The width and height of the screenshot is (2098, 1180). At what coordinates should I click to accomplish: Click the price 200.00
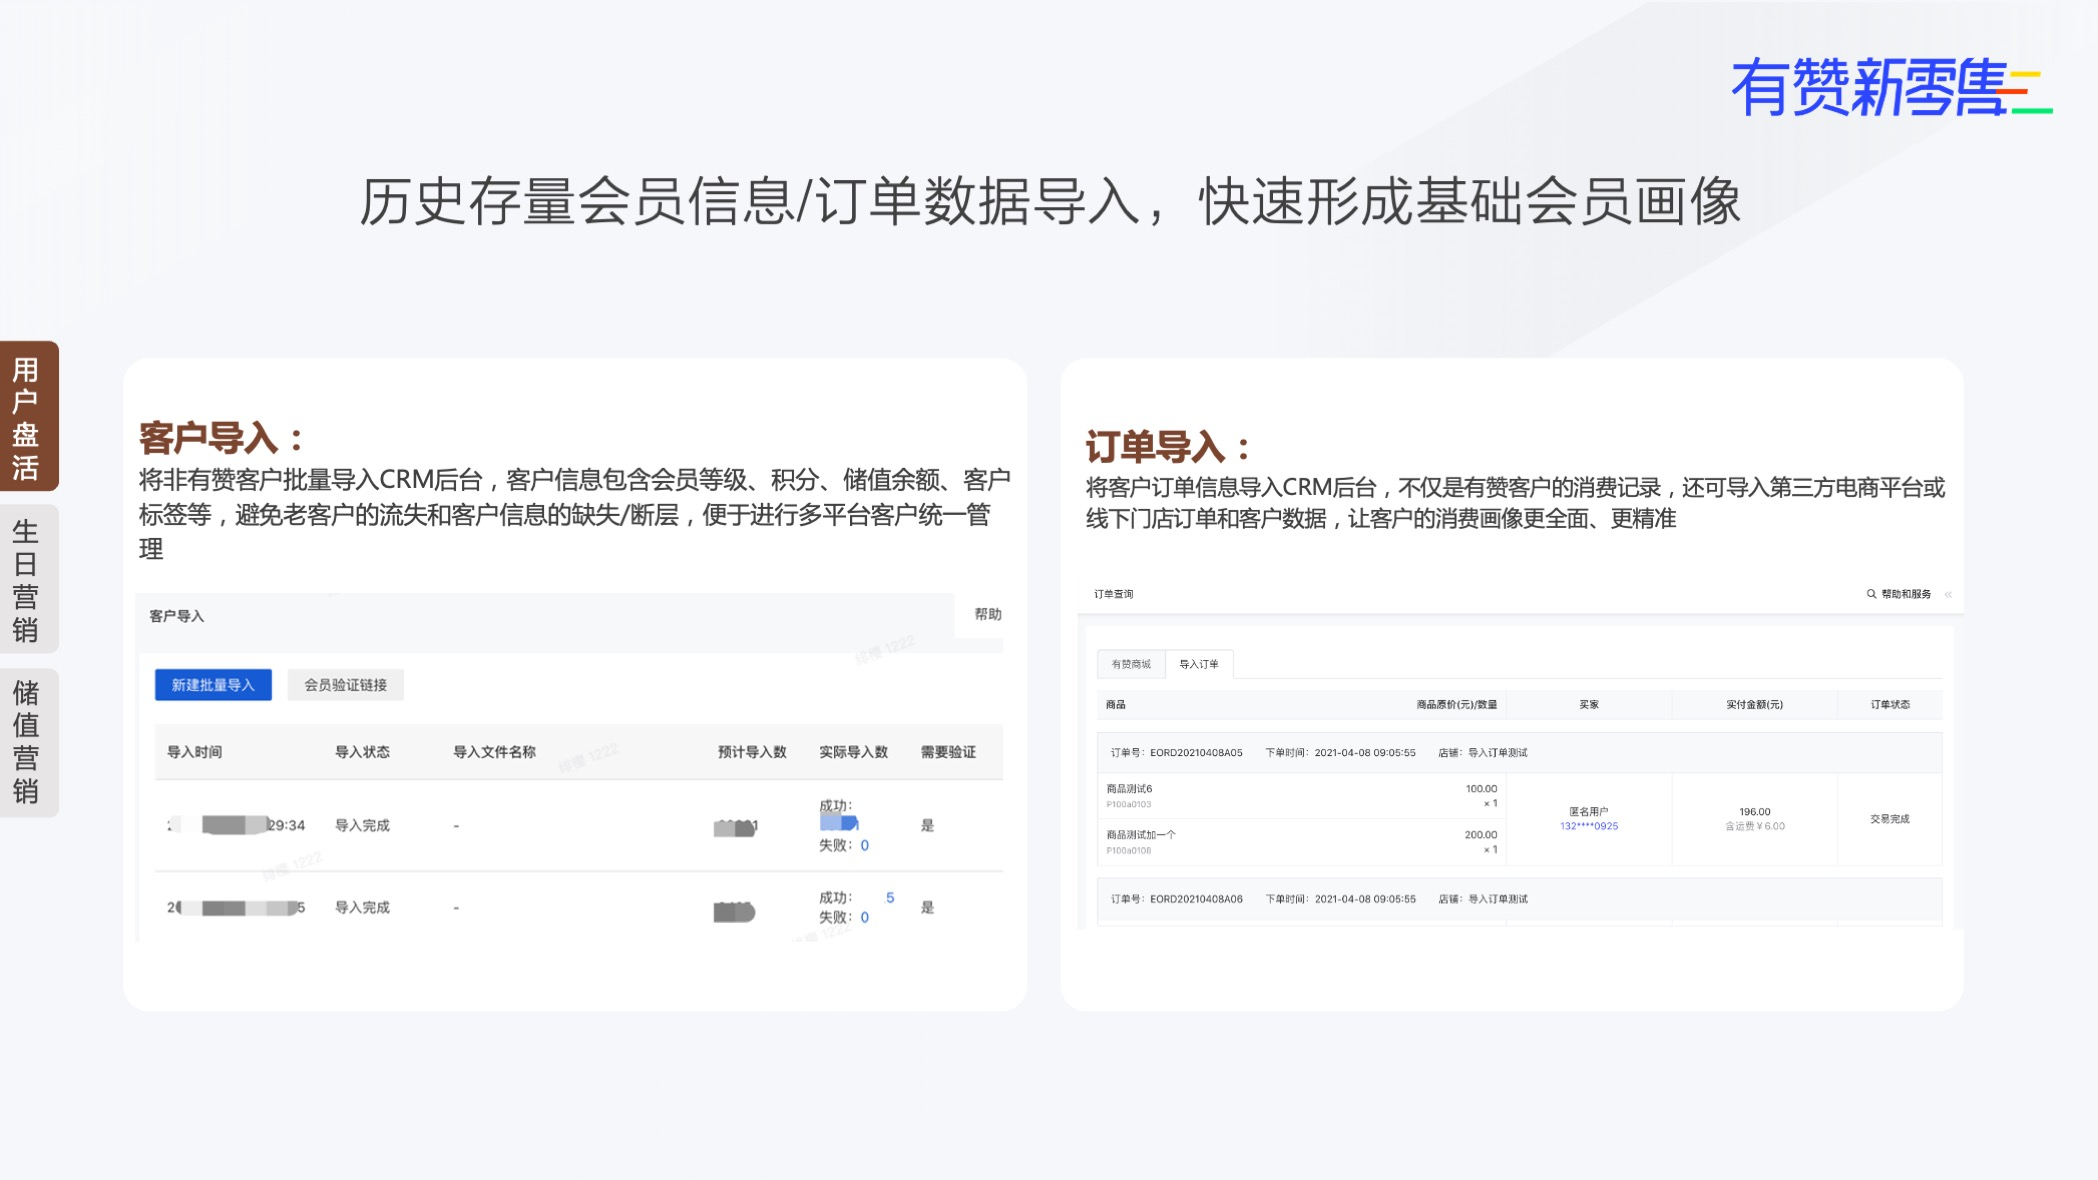pos(1481,835)
